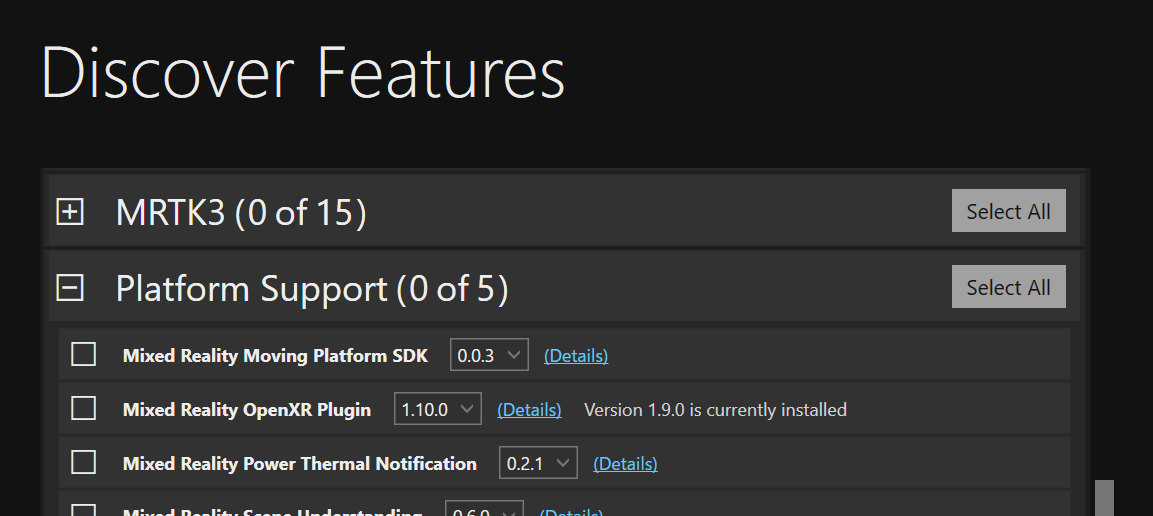1153x516 pixels.
Task: Click the vertical scrollbar thumb
Action: tap(1104, 498)
